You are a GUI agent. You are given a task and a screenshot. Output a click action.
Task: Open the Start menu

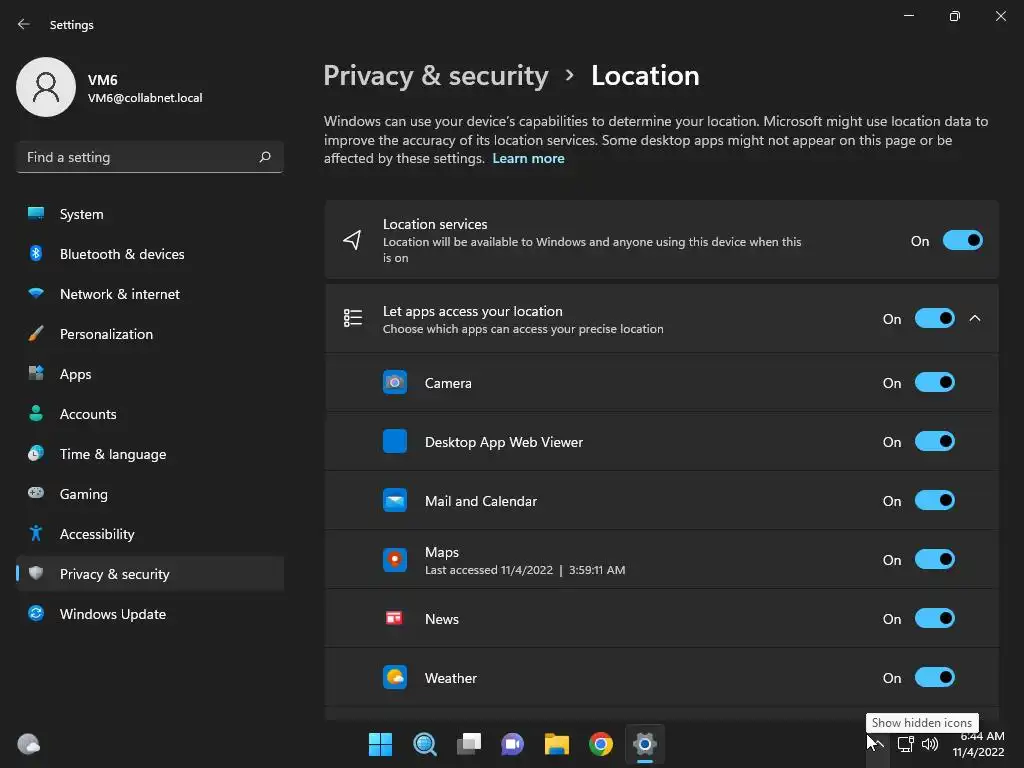tap(380, 744)
